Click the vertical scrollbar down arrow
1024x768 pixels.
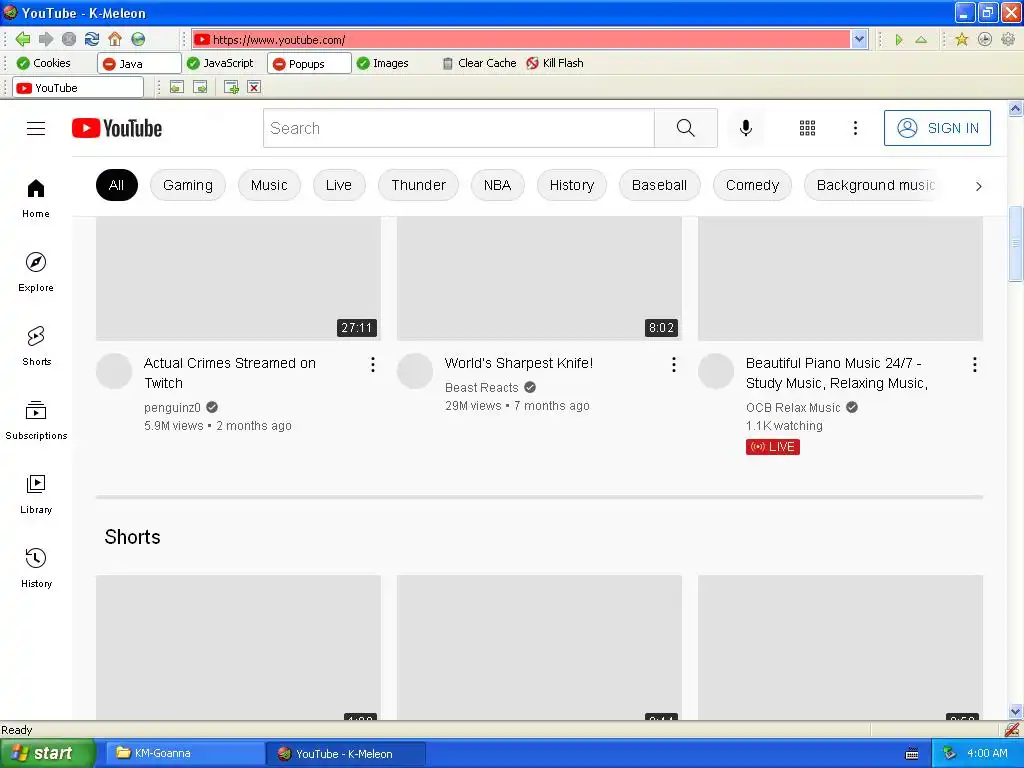(1015, 712)
